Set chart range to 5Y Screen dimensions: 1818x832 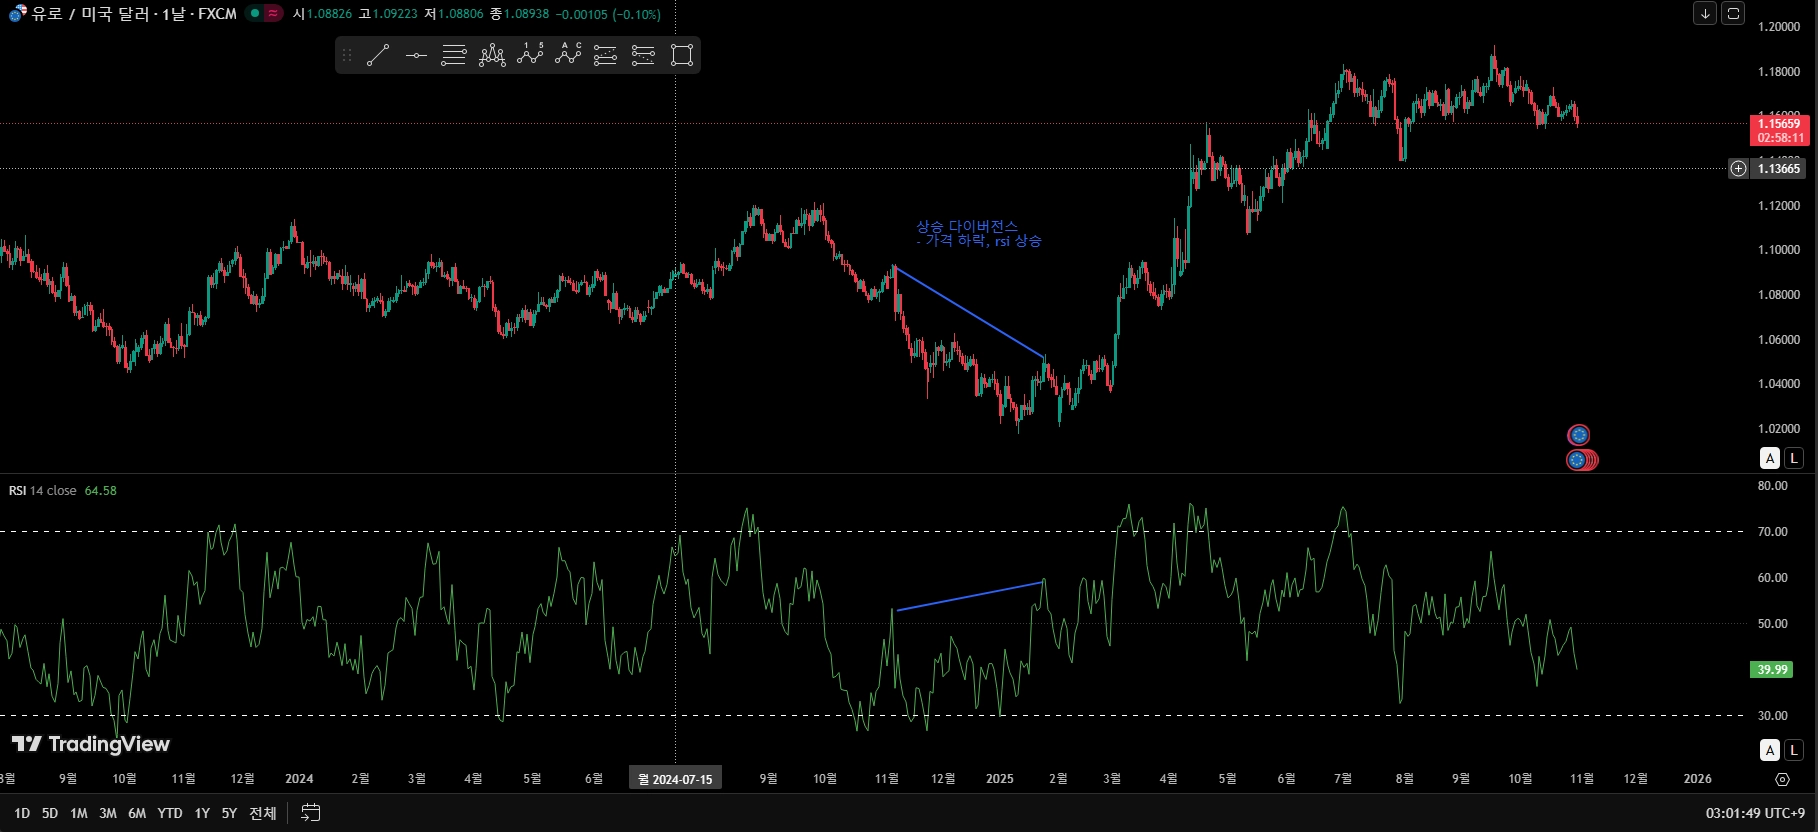point(229,813)
